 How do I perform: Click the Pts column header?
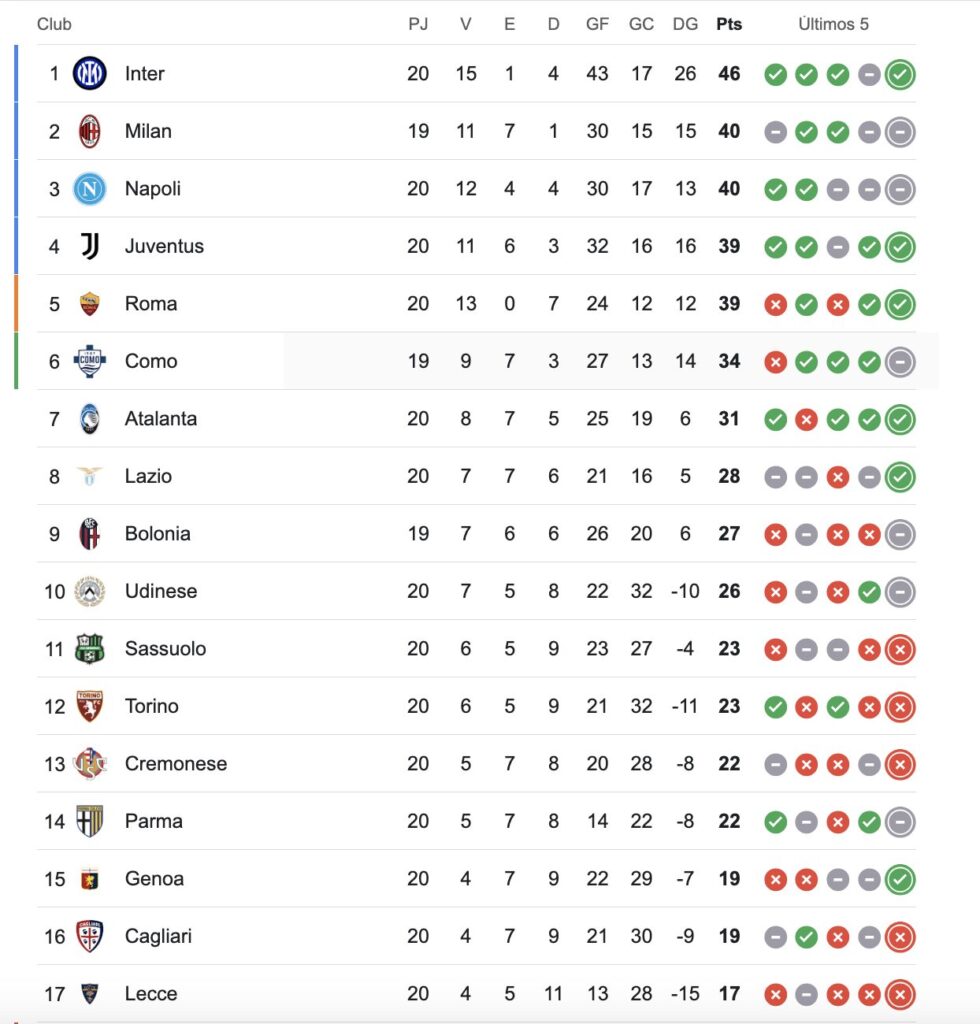coord(729,24)
